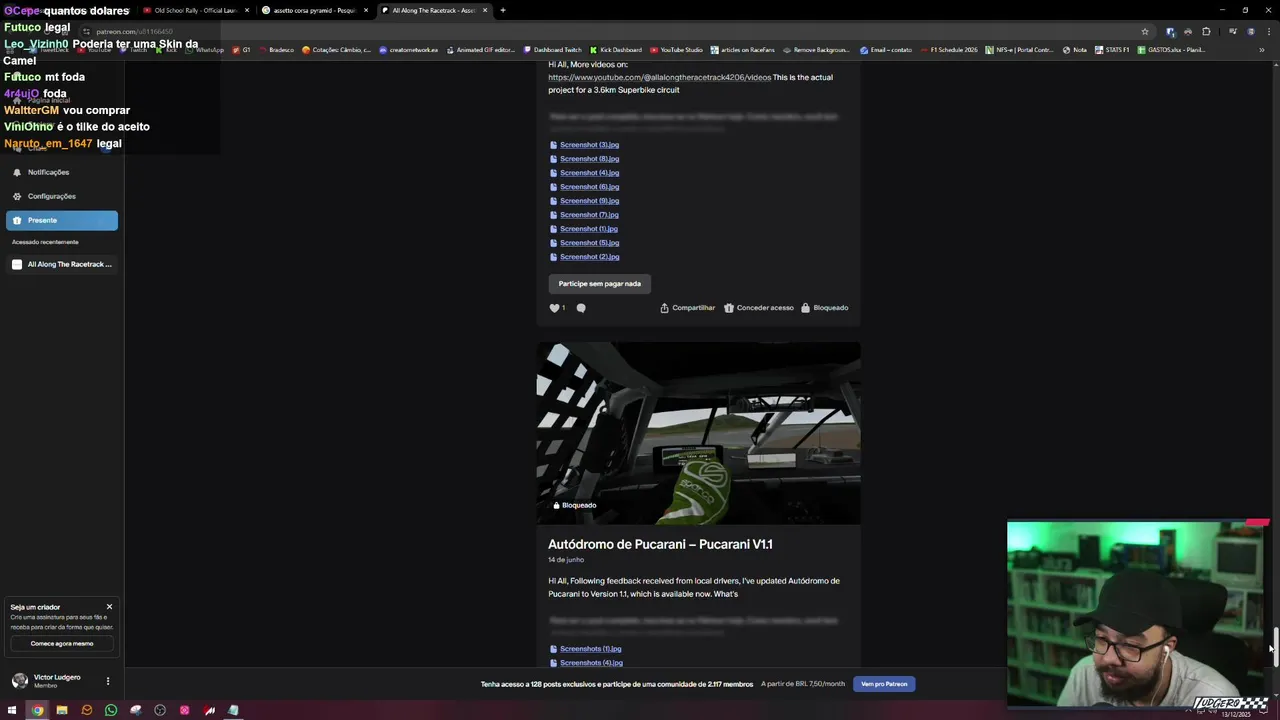
Task: Click the 128 posts exclusivos banner text
Action: click(x=617, y=684)
